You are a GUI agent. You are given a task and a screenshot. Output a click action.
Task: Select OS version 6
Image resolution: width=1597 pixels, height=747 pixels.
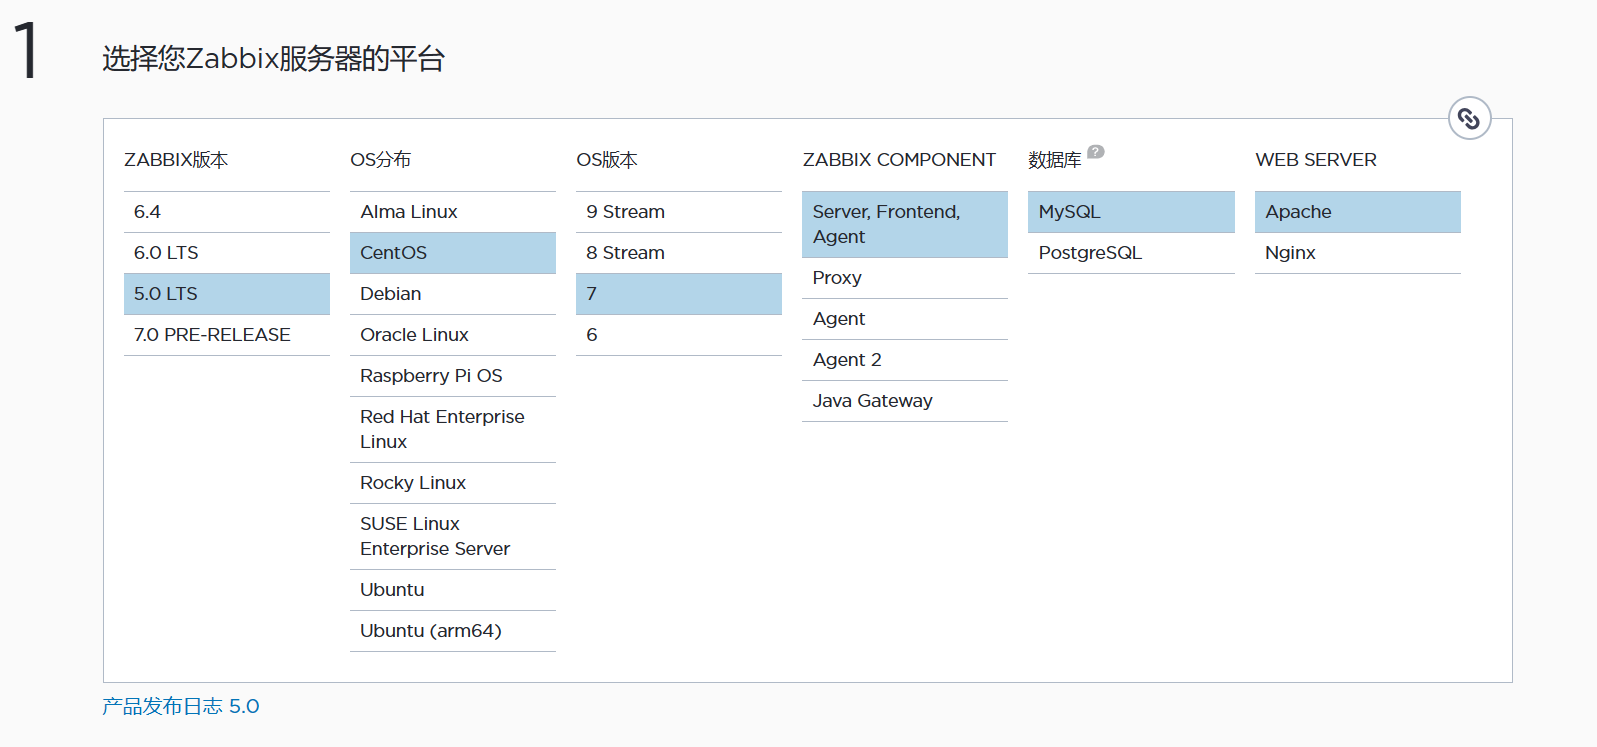click(679, 335)
